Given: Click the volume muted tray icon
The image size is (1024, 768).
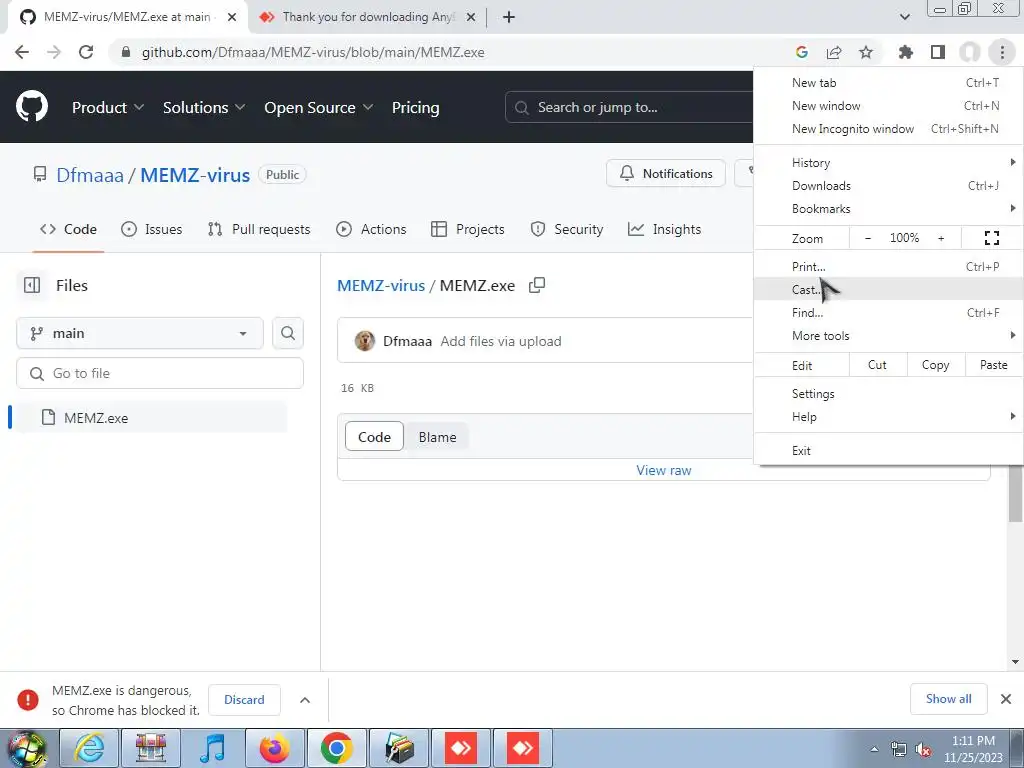Looking at the screenshot, I should coord(923,750).
